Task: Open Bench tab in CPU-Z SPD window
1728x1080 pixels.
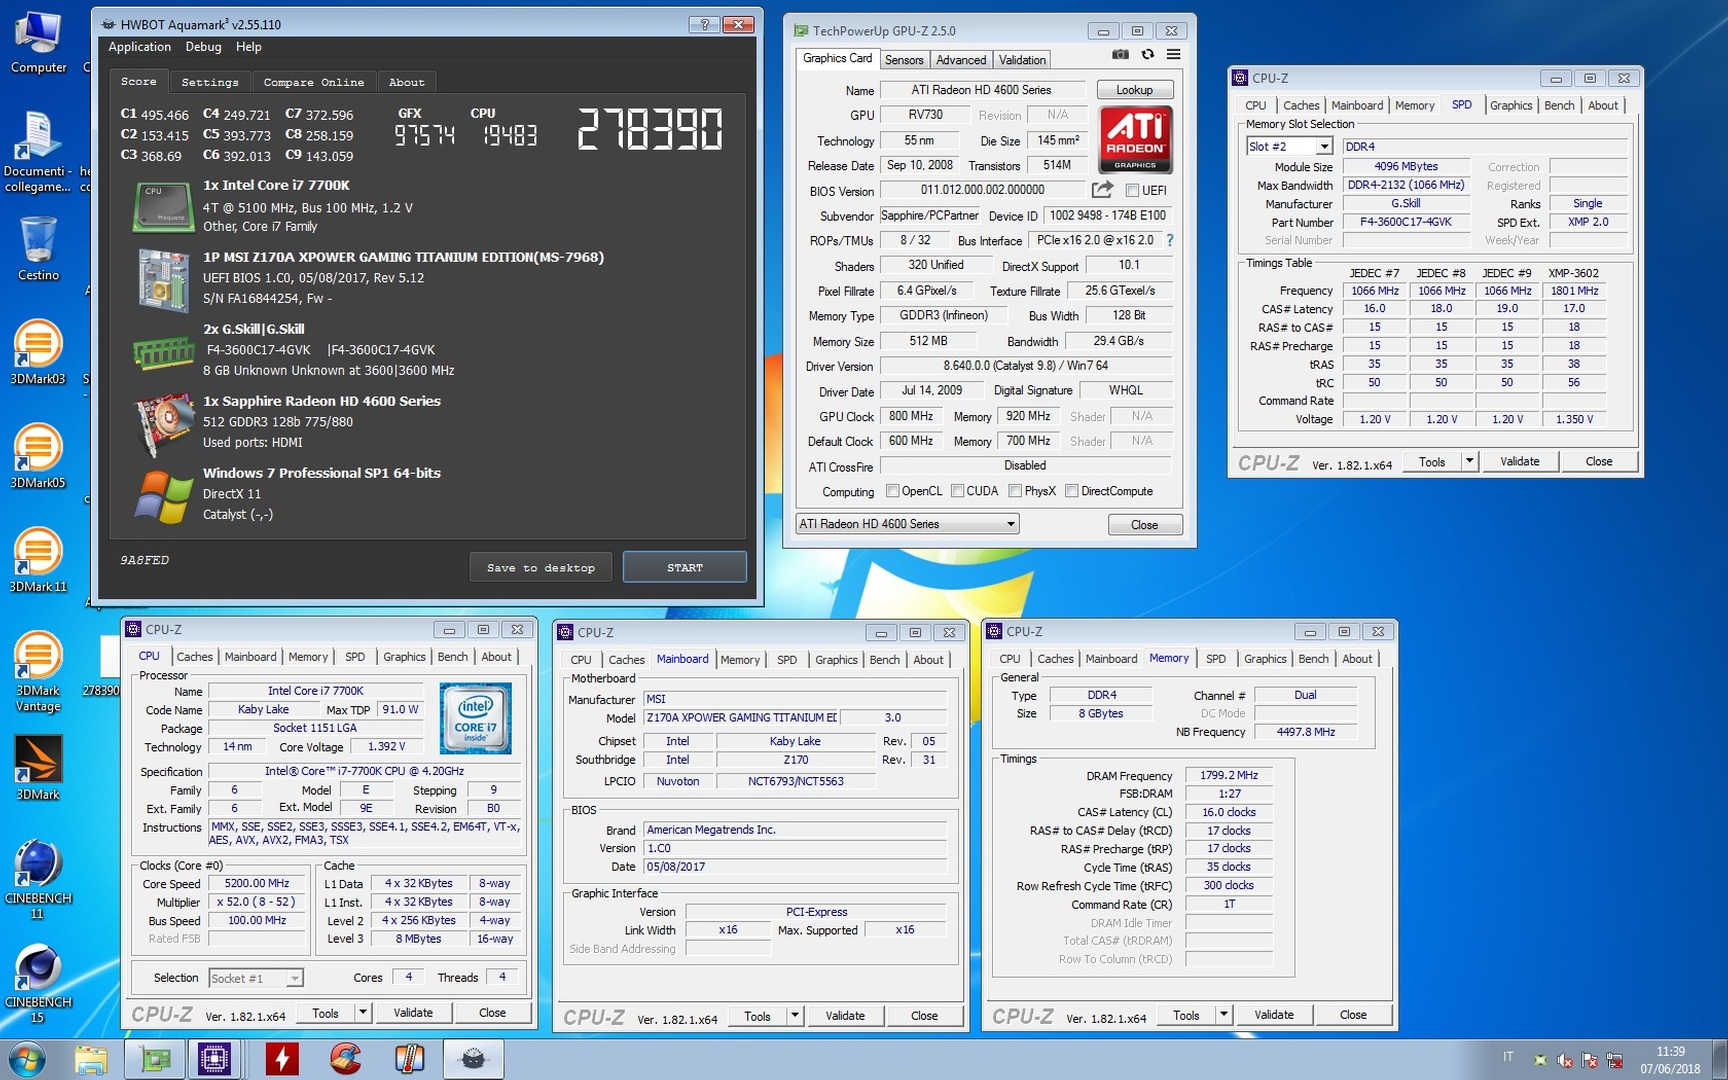Action: tap(1559, 105)
